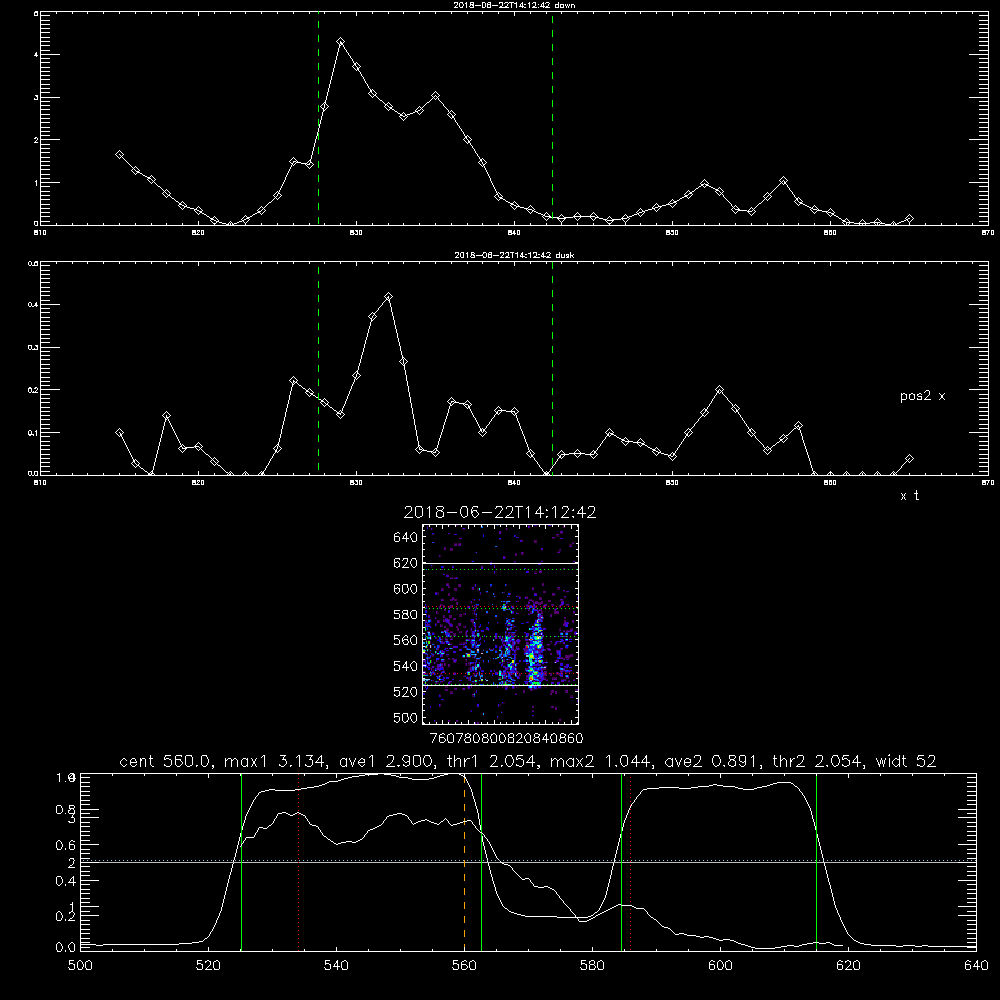Click the last diamond marker in dusk plot
The width and height of the screenshot is (1000, 1000).
coord(909,459)
